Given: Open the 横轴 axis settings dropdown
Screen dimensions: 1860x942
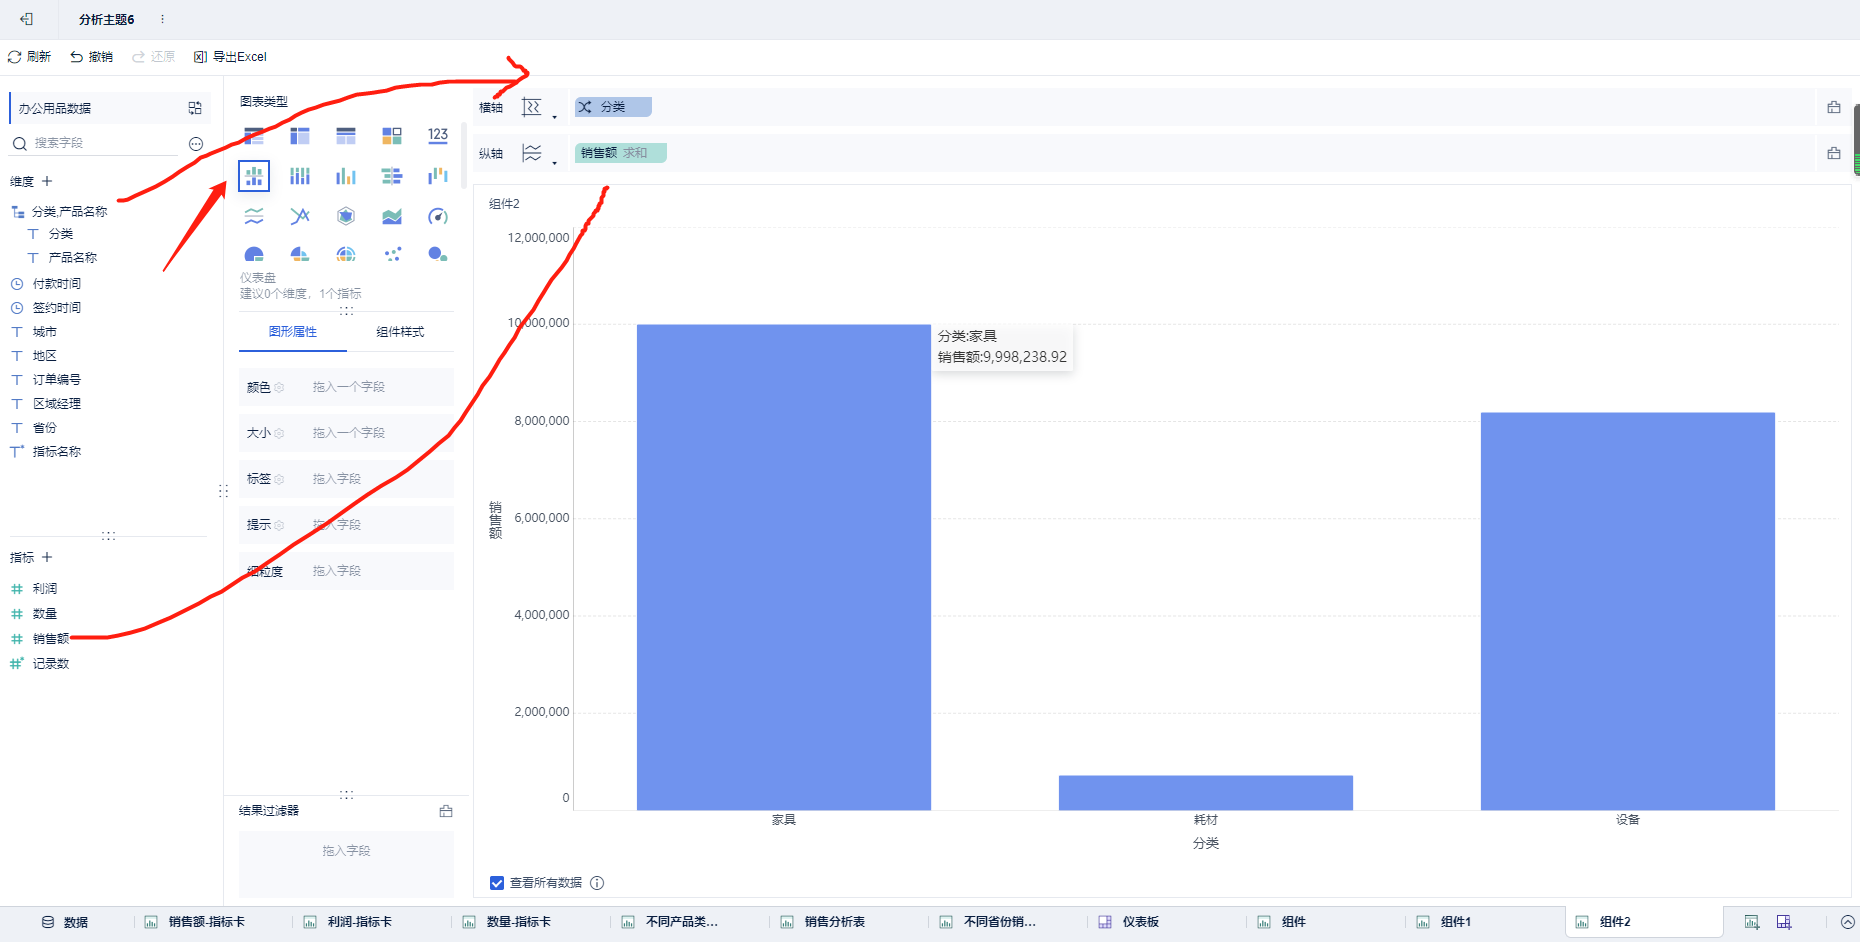Looking at the screenshot, I should click(x=539, y=108).
